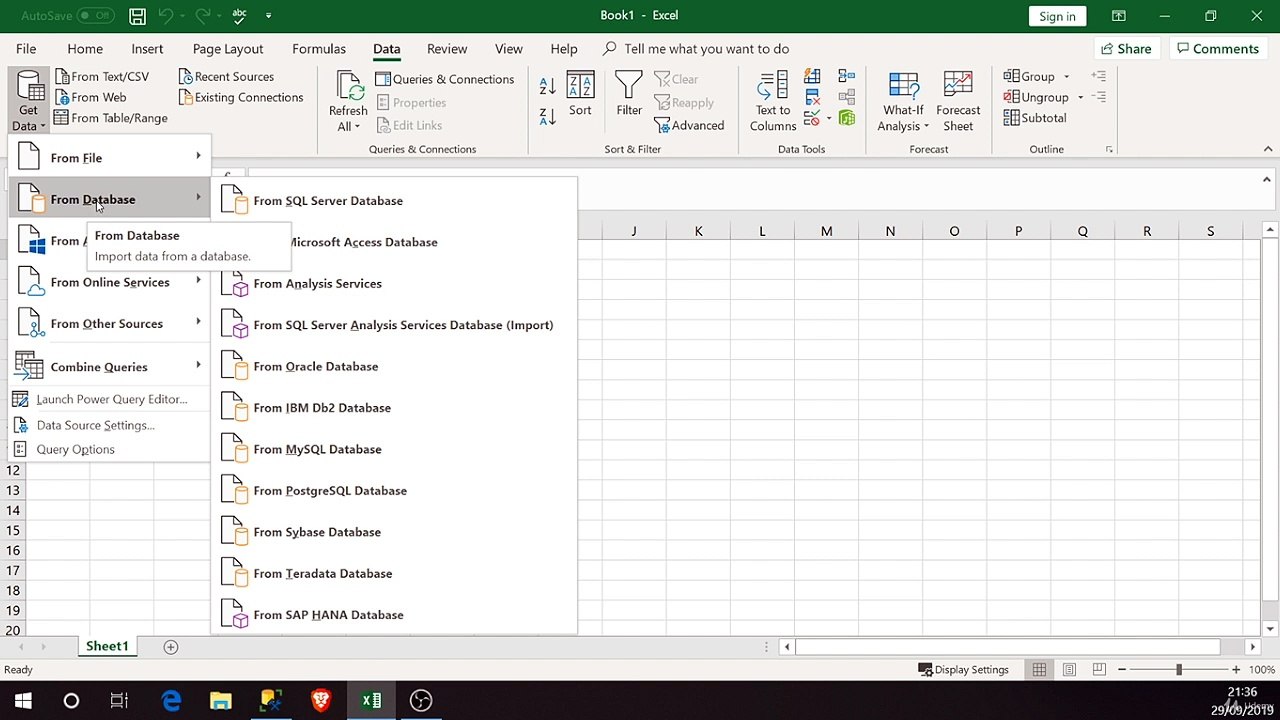Open the From File submenu

pyautogui.click(x=110, y=158)
